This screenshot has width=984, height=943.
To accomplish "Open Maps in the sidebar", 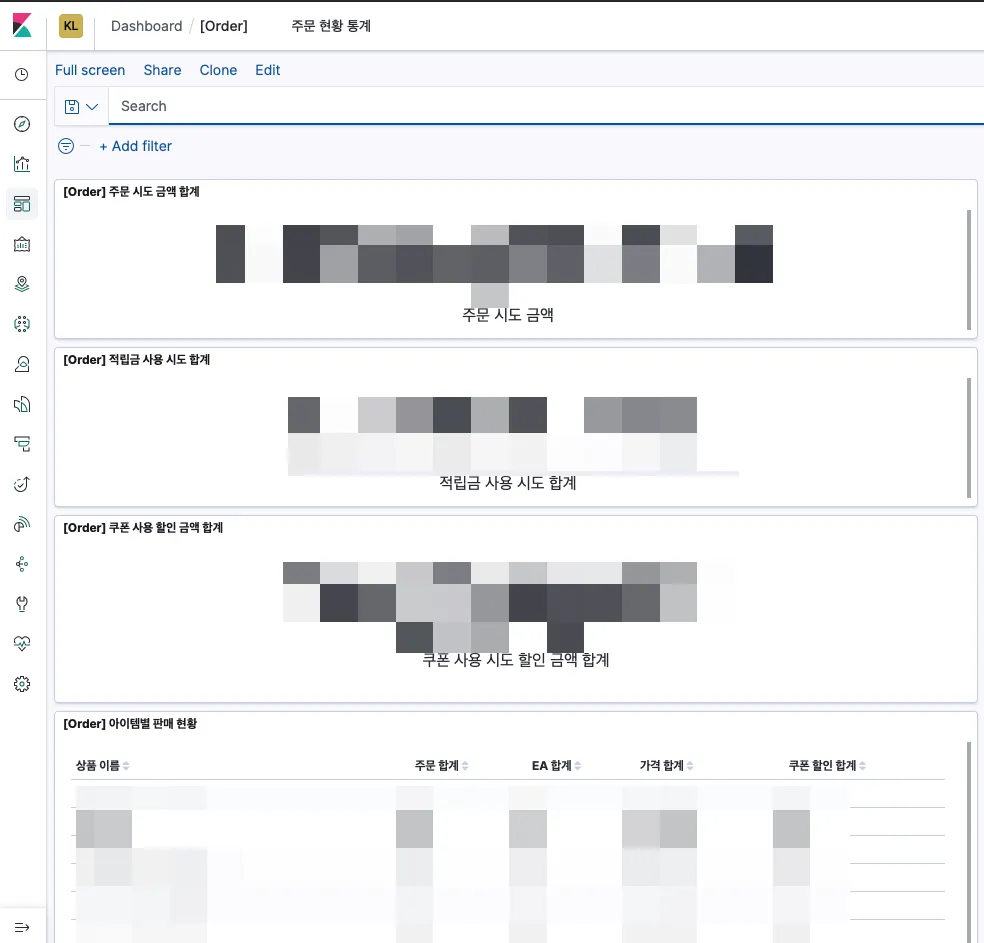I will click(x=22, y=284).
